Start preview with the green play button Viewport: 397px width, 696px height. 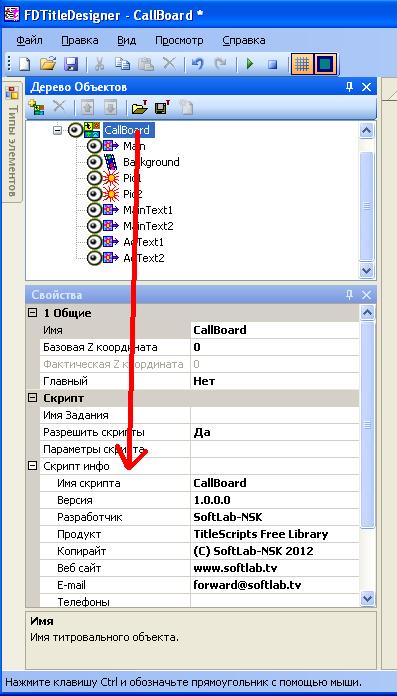click(x=250, y=64)
